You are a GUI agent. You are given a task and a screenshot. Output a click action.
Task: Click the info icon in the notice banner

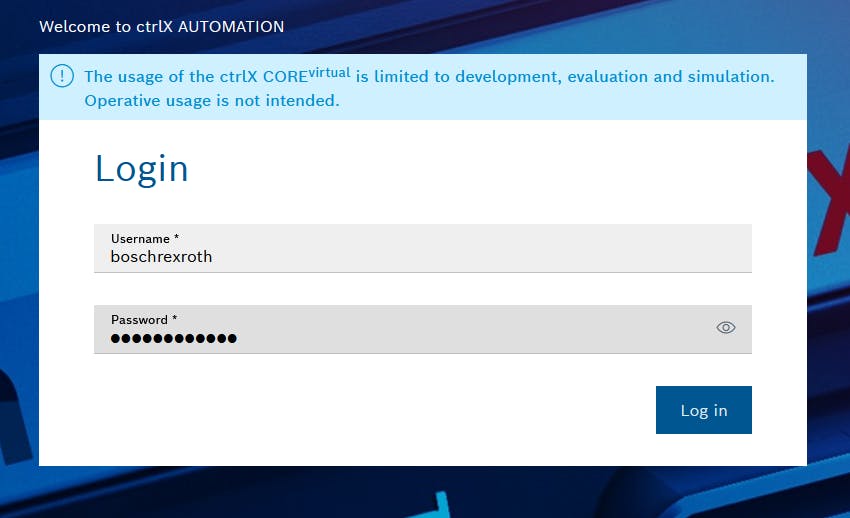[x=62, y=76]
